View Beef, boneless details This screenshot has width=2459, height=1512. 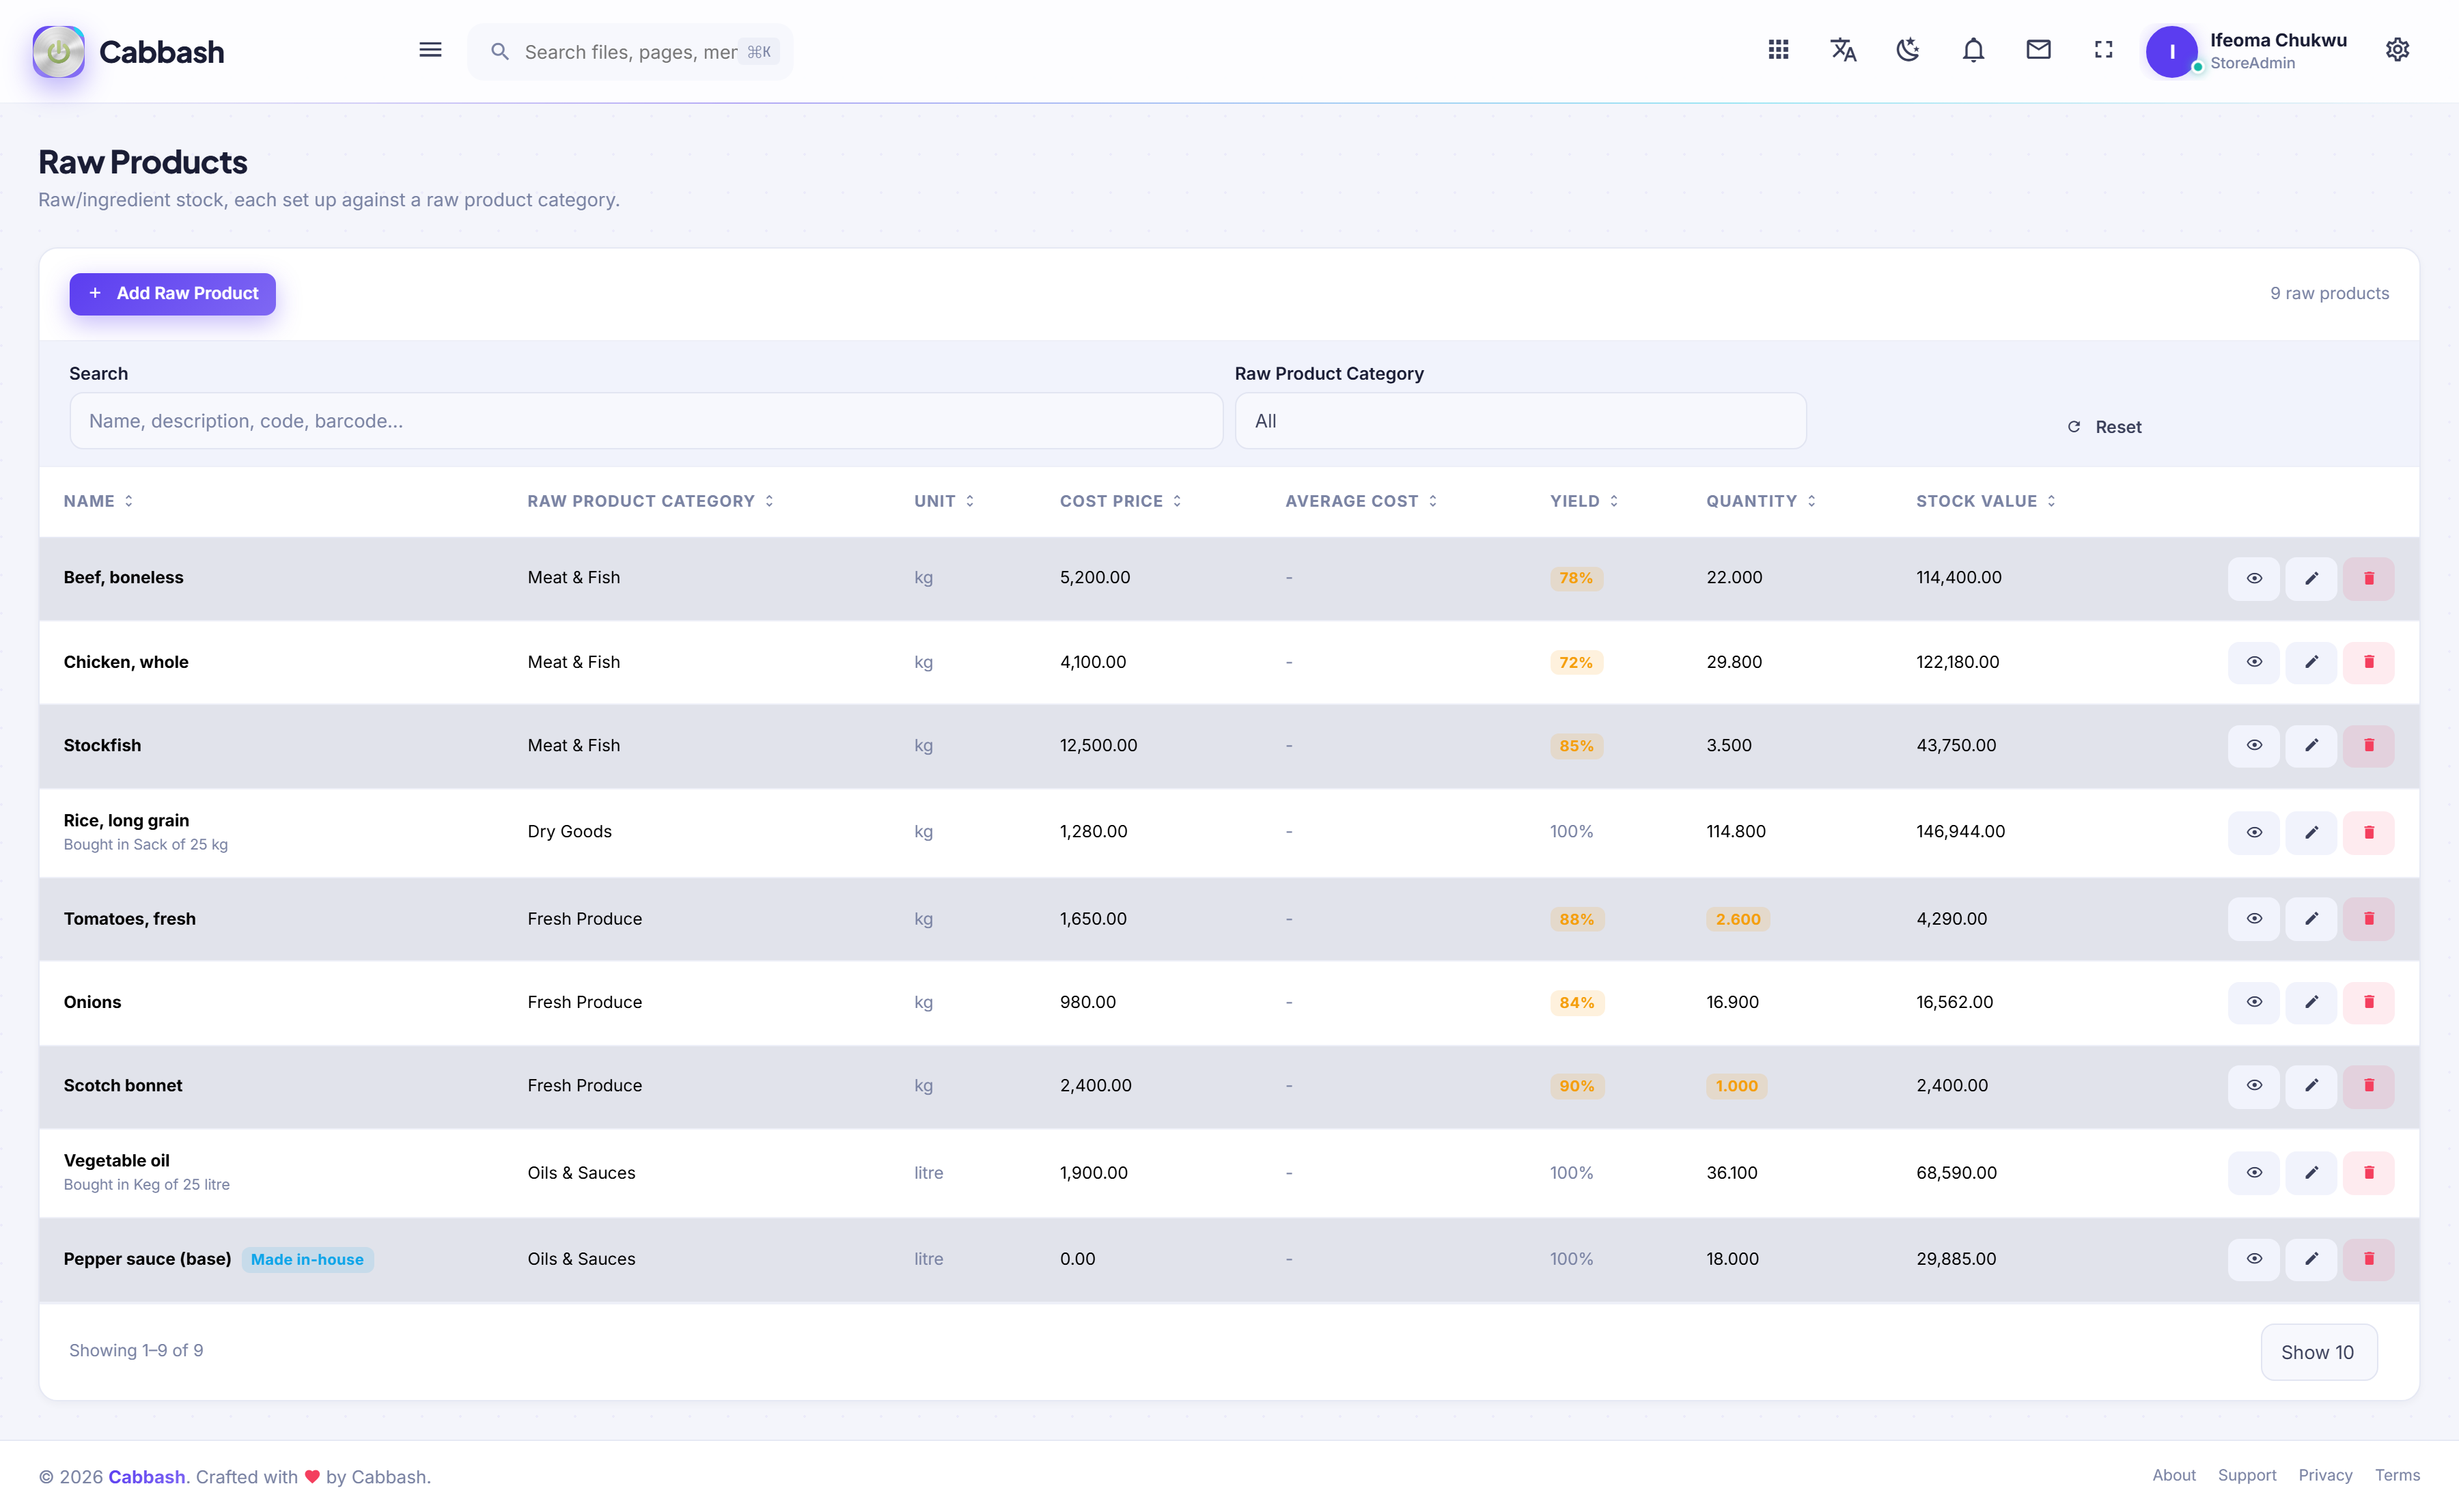(2253, 578)
